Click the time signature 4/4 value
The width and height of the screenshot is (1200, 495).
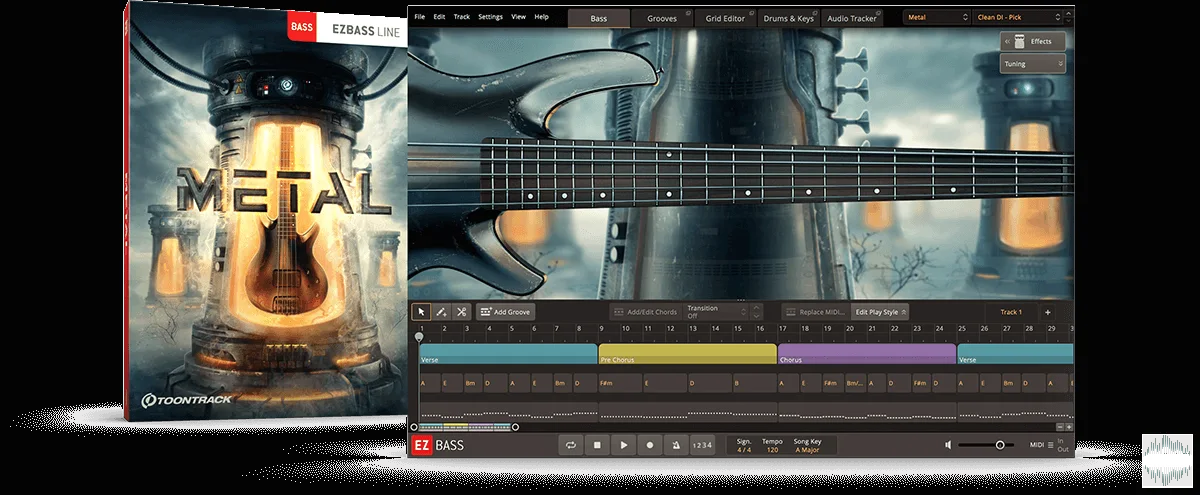743,450
